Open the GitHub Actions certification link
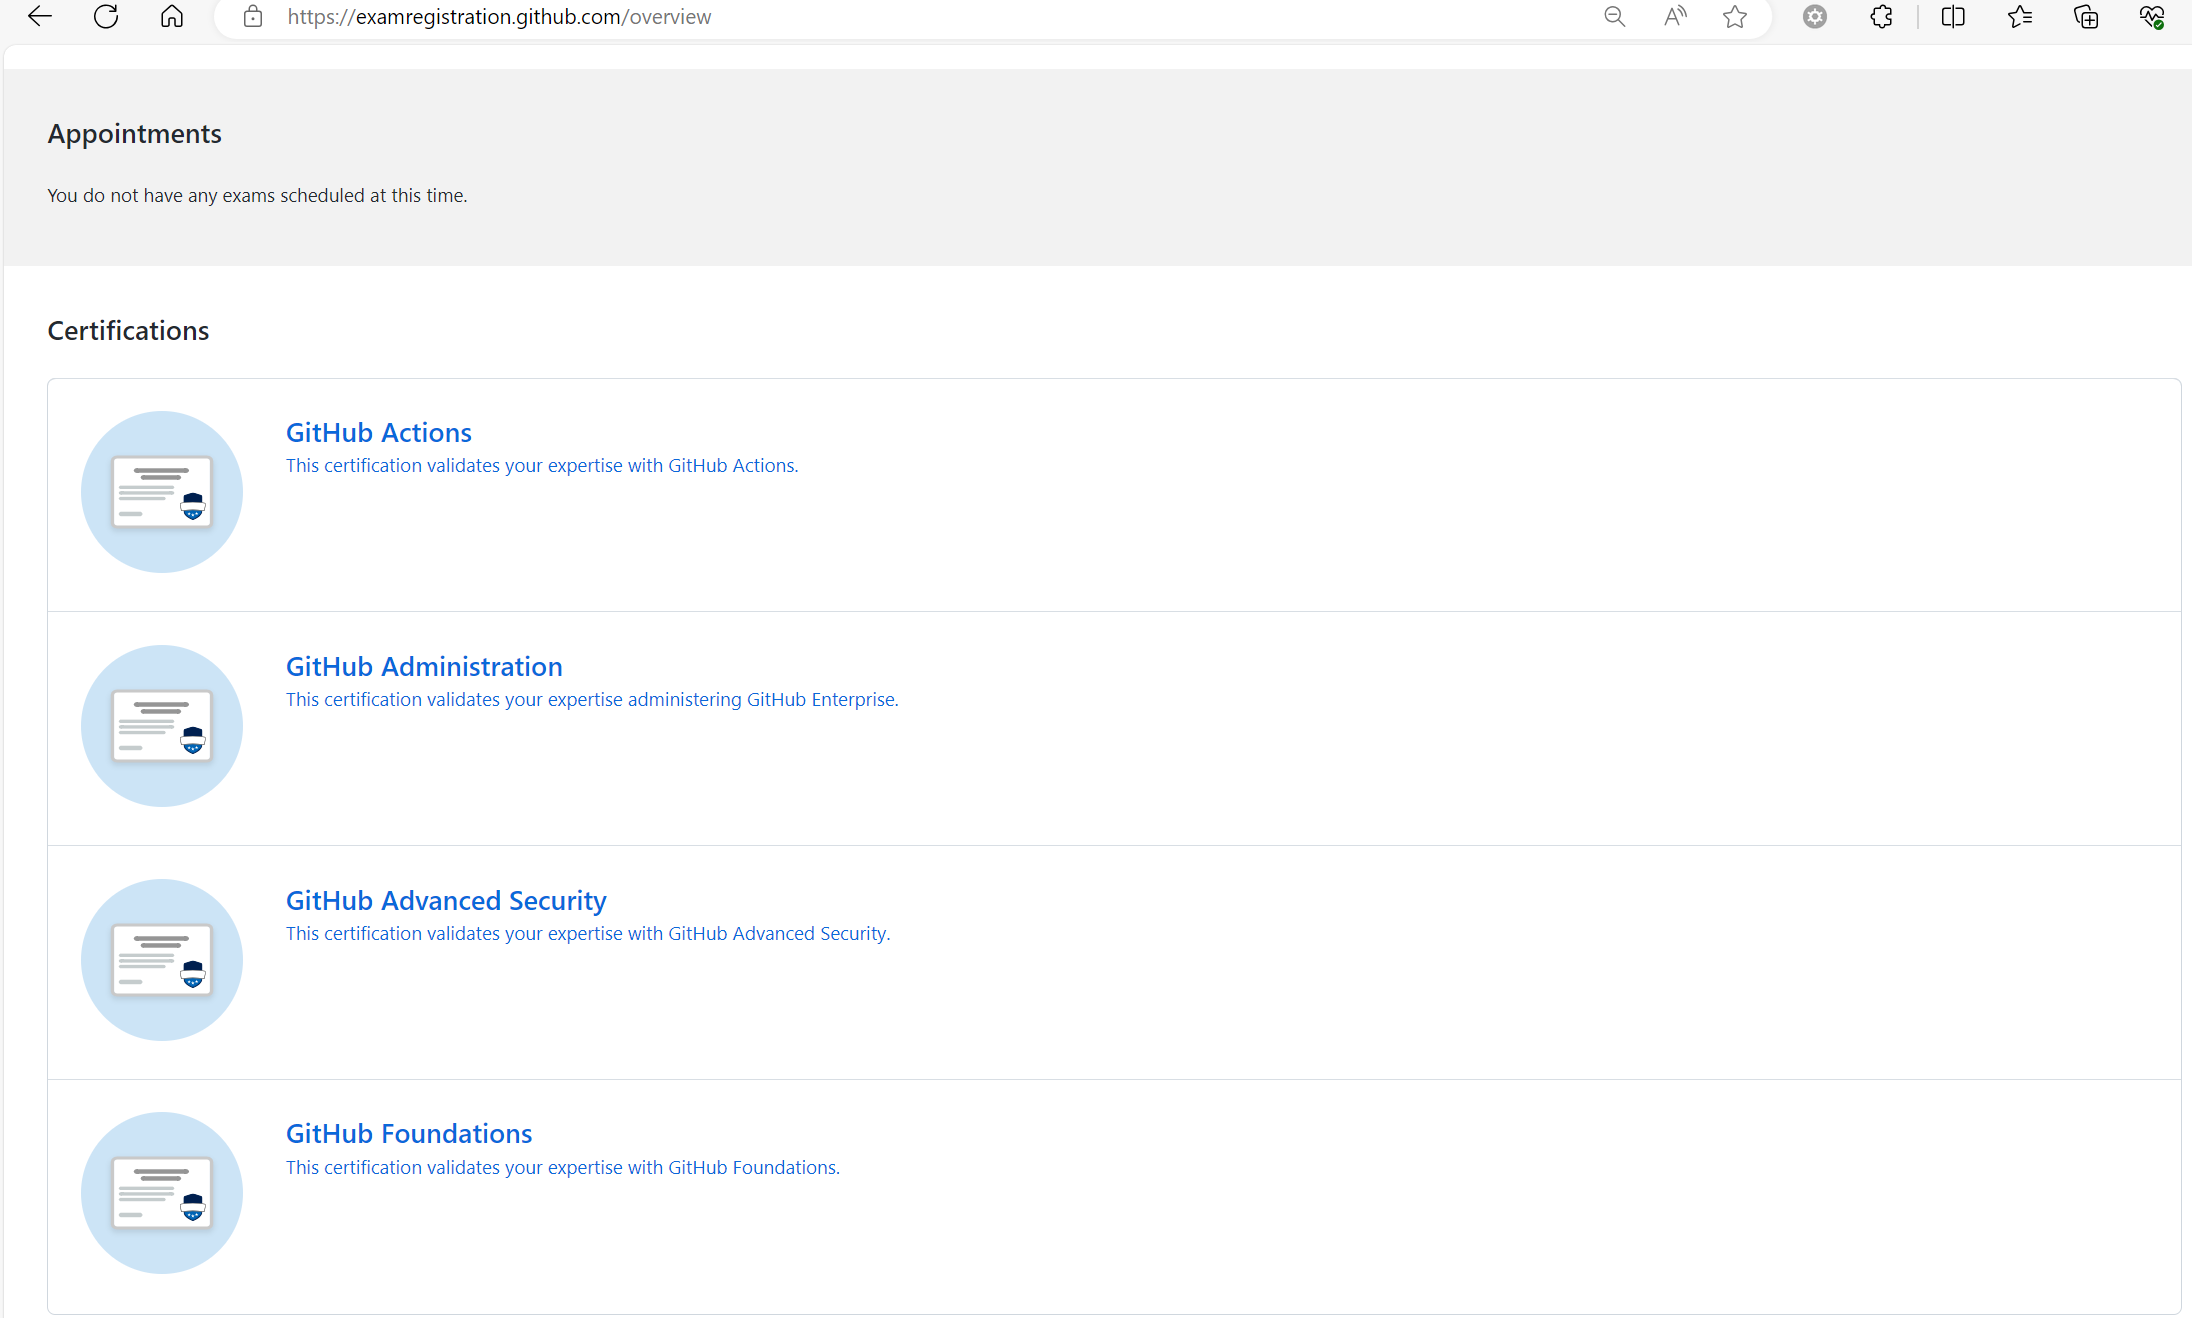The height and width of the screenshot is (1318, 2192). (x=378, y=432)
